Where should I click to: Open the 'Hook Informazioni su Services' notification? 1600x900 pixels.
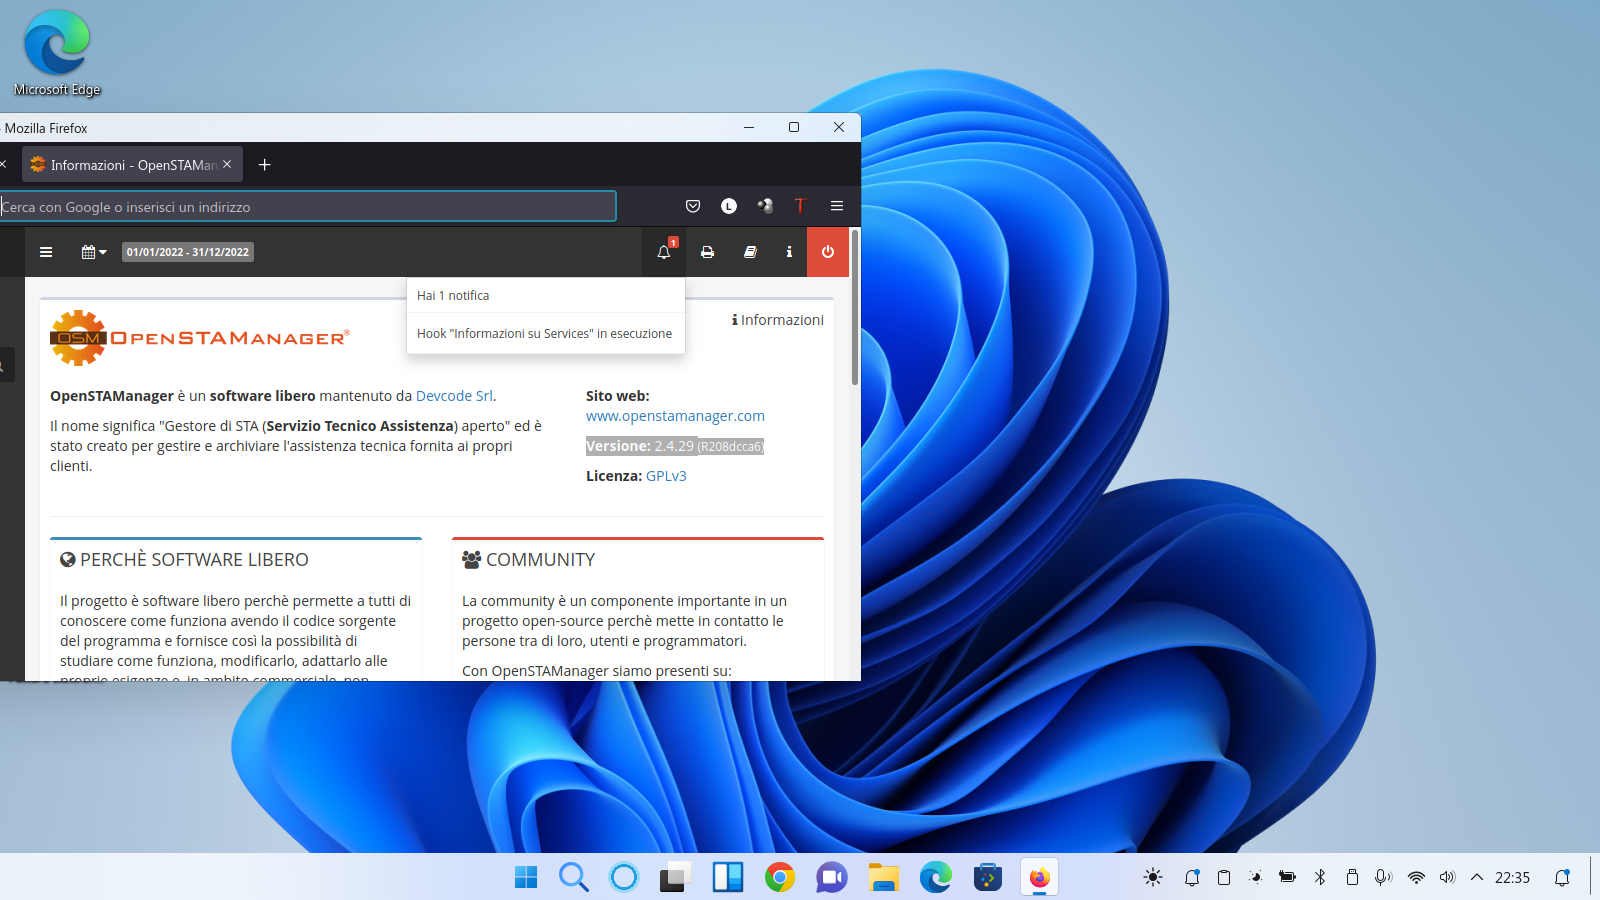click(545, 334)
